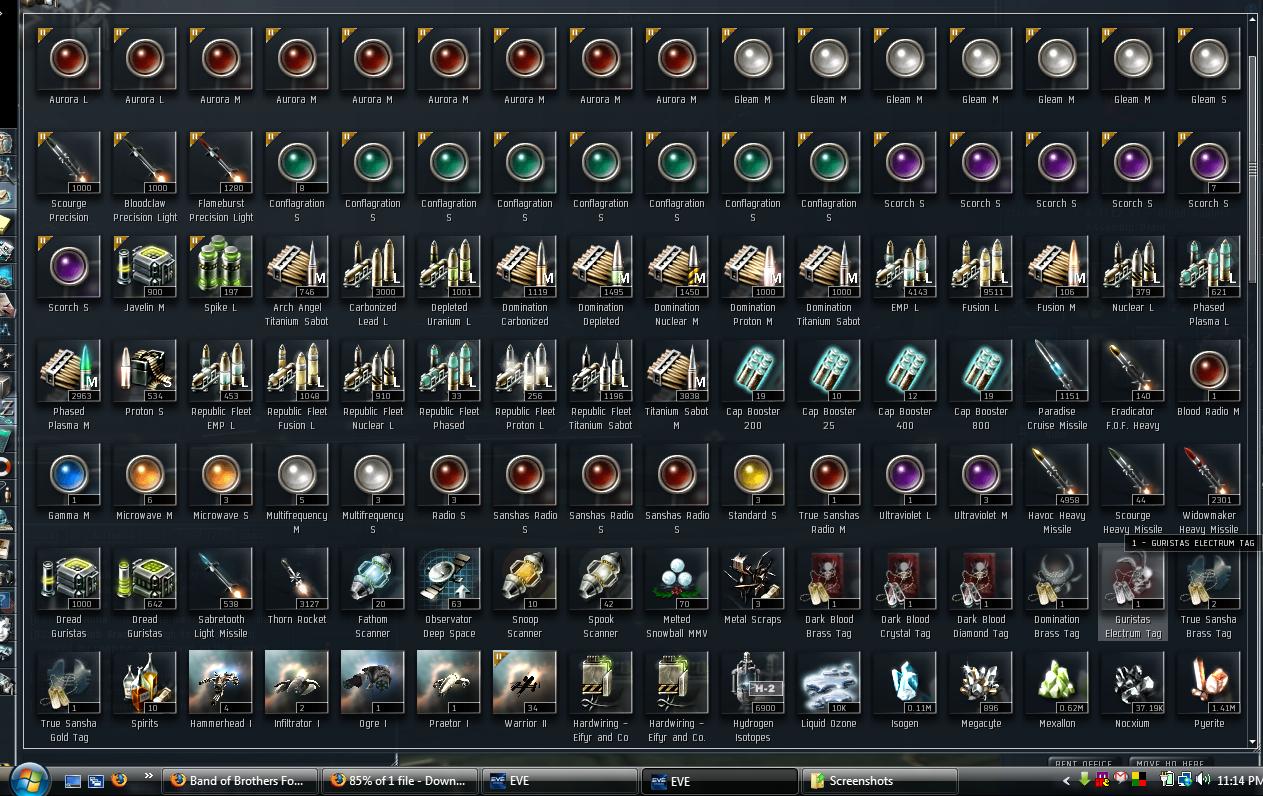
Task: Expand hidden system tray icons arrow
Action: 1068,781
